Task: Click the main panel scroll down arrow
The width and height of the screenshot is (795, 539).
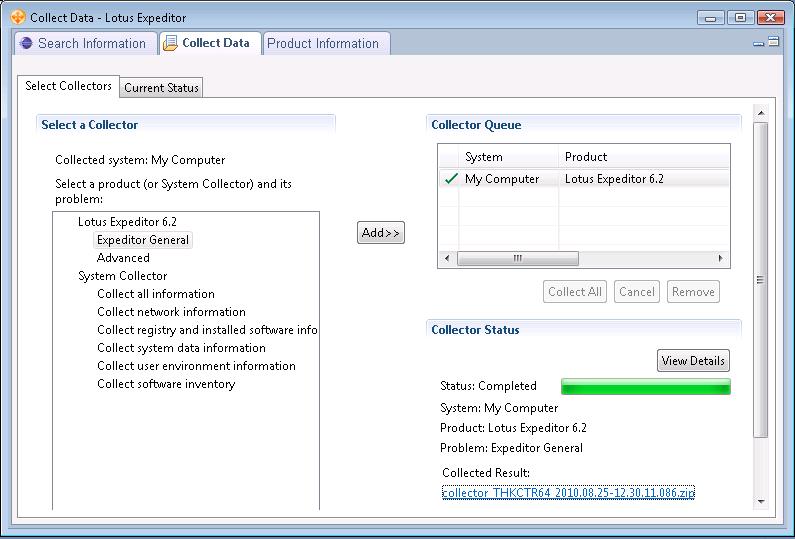Action: coord(761,501)
